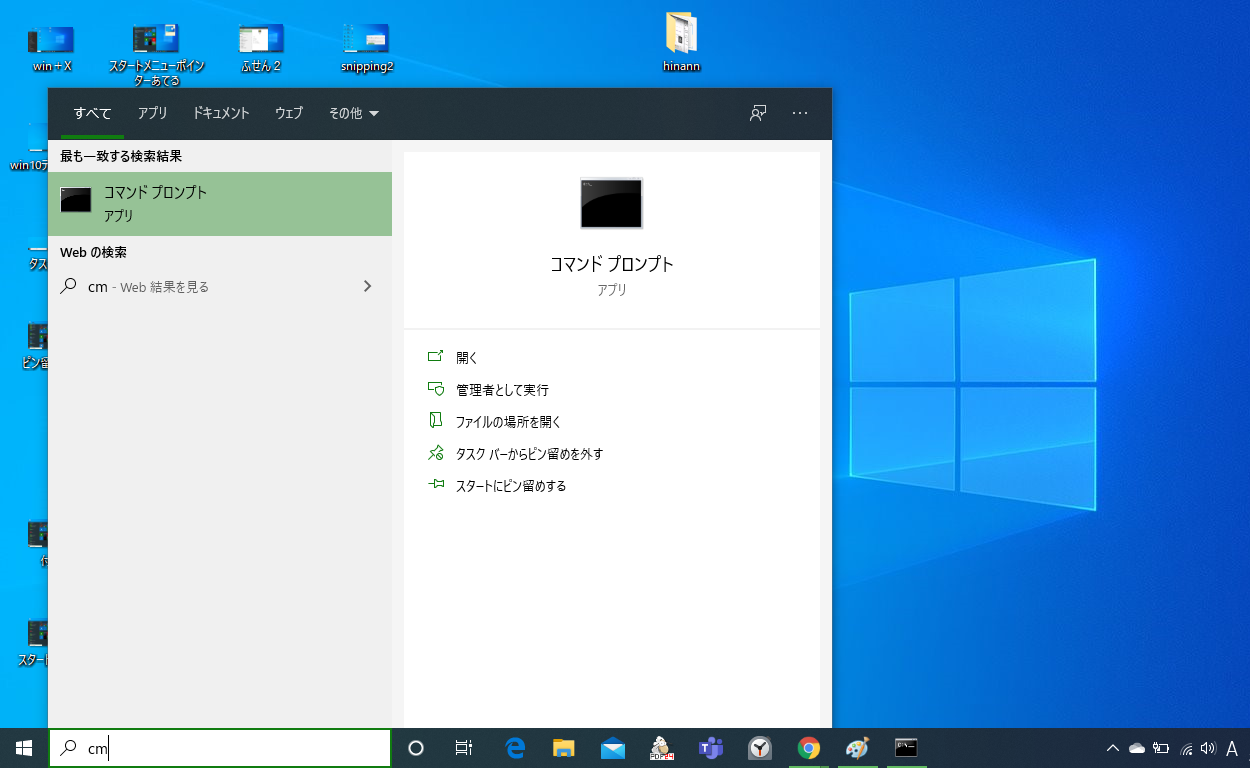
Task: Choose タスク バーからピン留めを外す
Action: pos(529,454)
